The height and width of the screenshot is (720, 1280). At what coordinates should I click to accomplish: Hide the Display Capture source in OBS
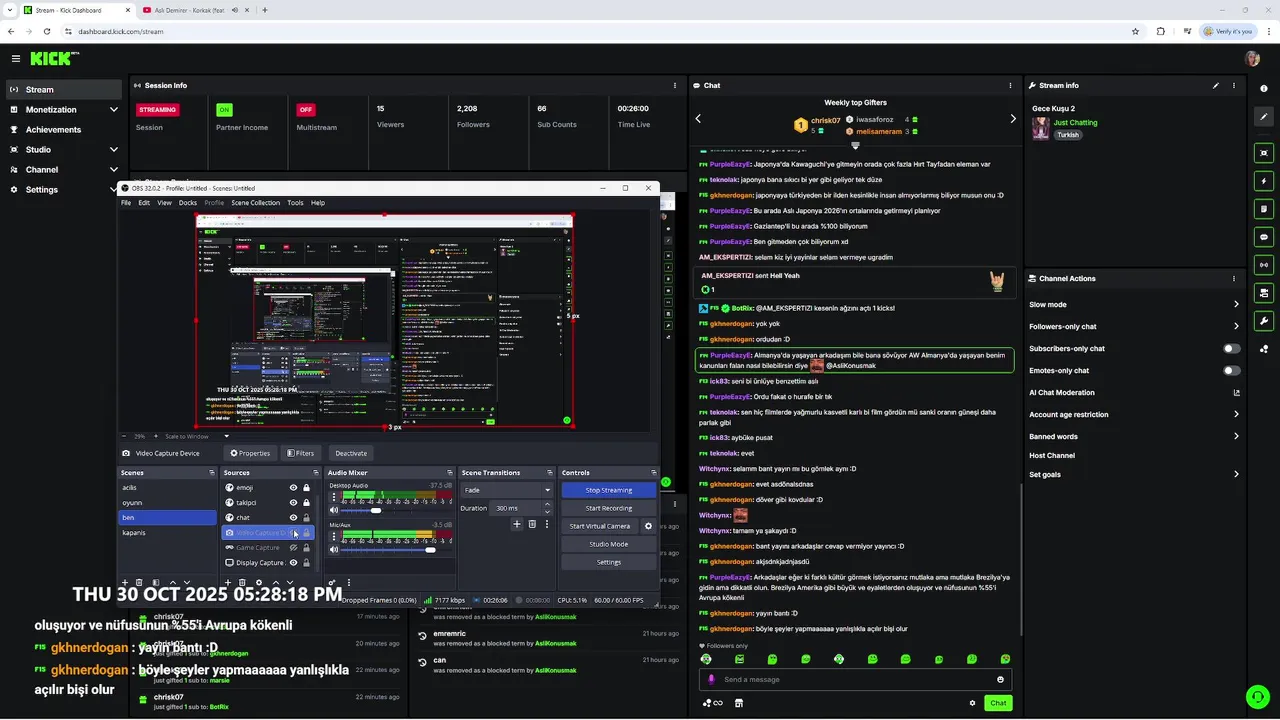point(293,563)
